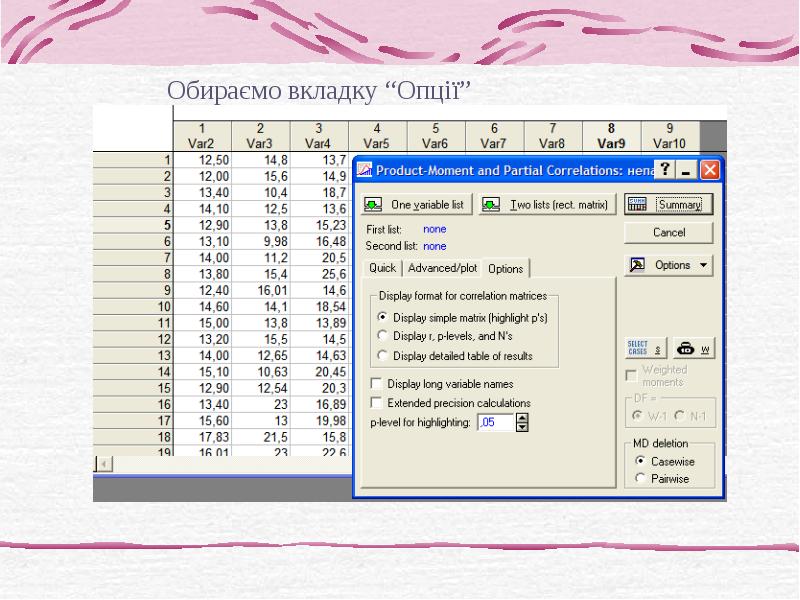Click the p-level for highlighting field
800x600 pixels.
[495, 423]
